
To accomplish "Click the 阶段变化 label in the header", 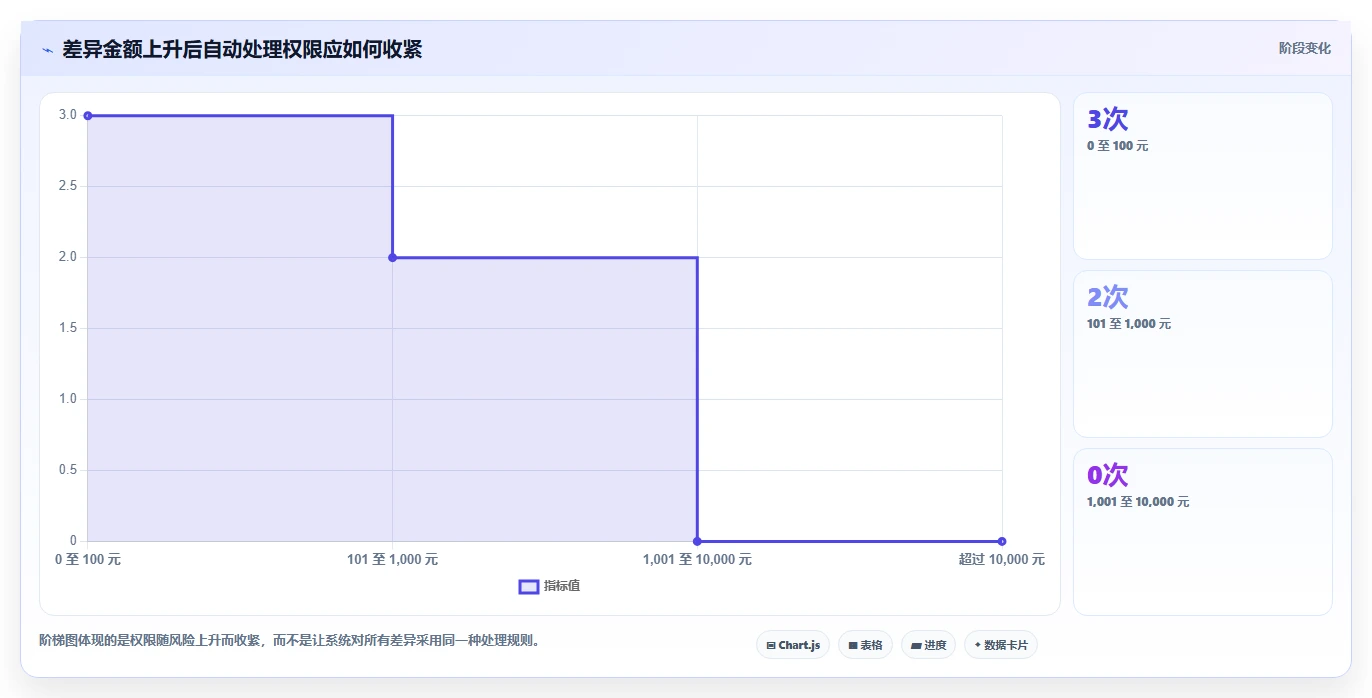I will point(1305,48).
